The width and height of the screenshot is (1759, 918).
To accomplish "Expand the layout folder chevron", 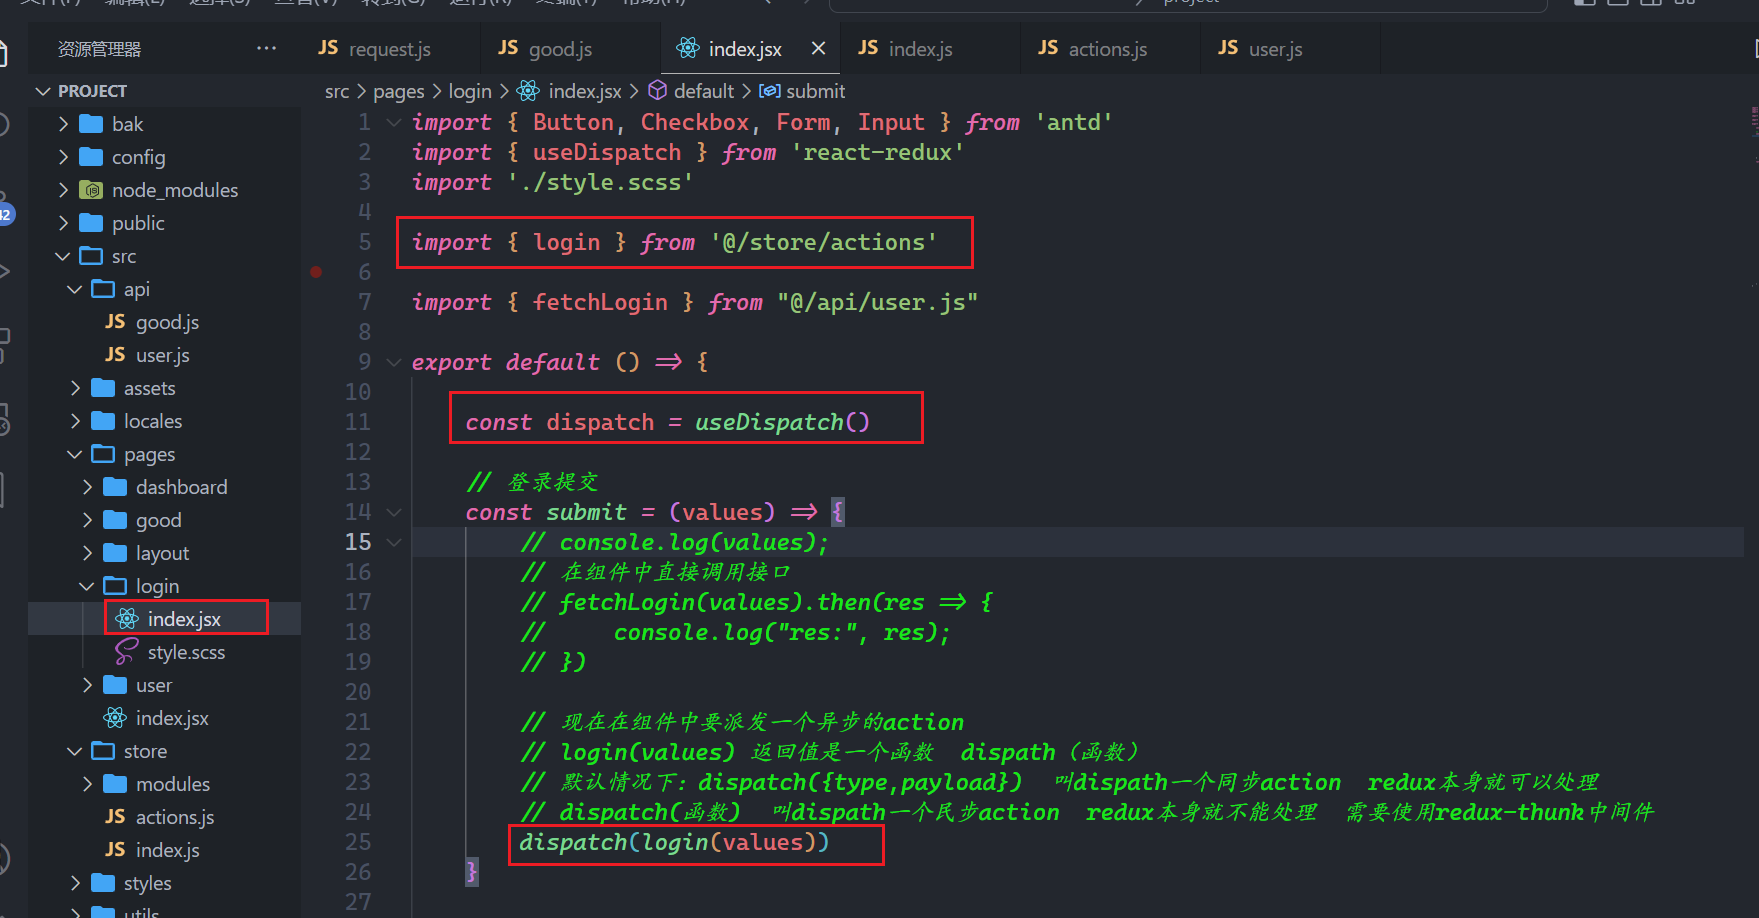I will pyautogui.click(x=87, y=553).
